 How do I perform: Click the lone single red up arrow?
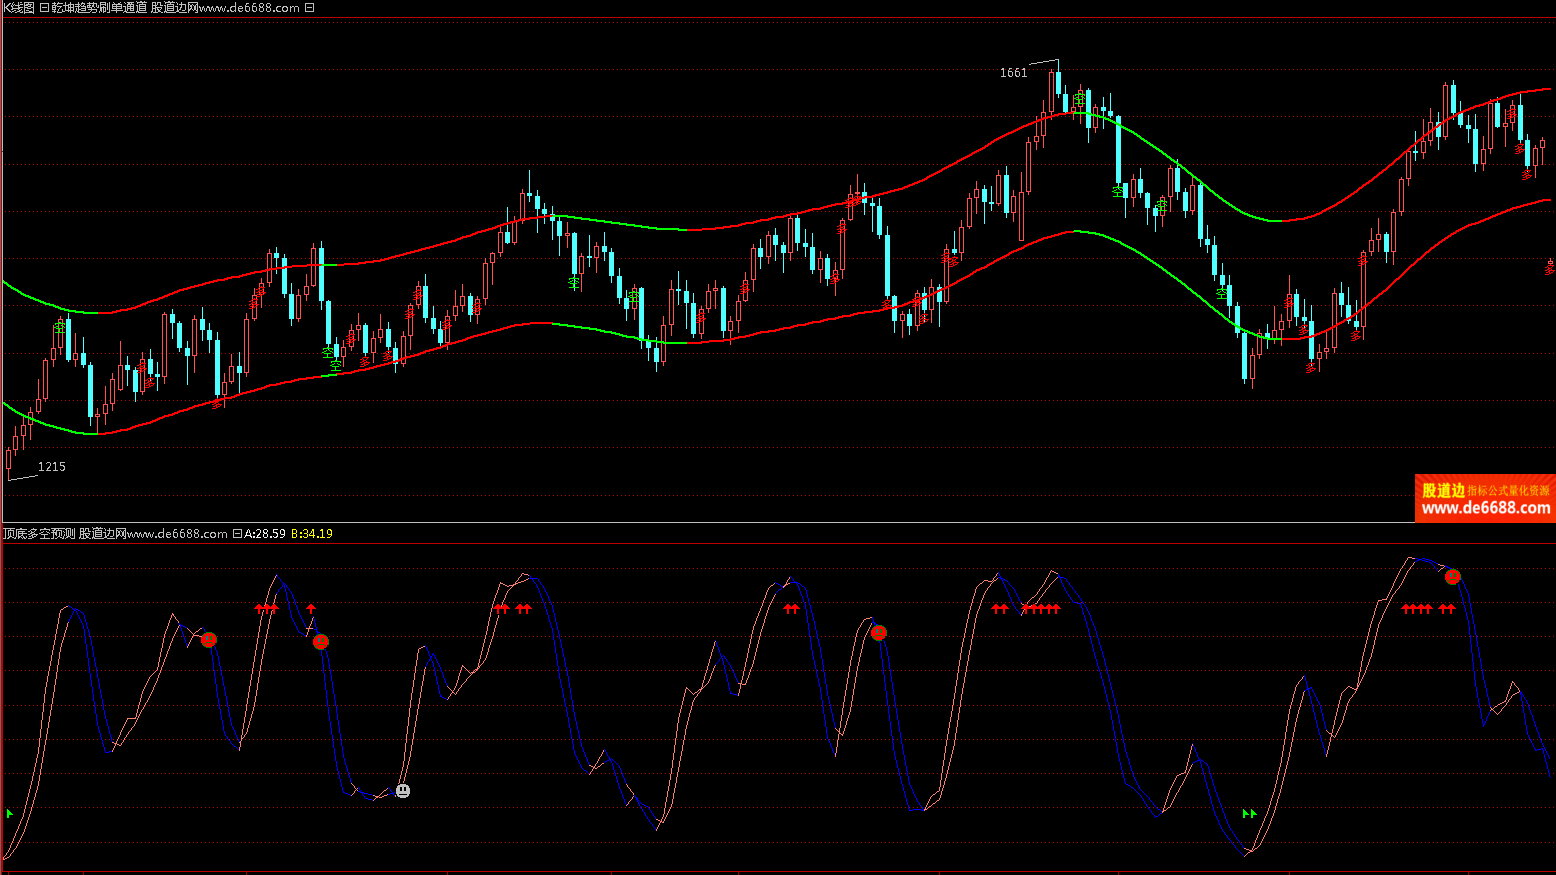point(311,608)
